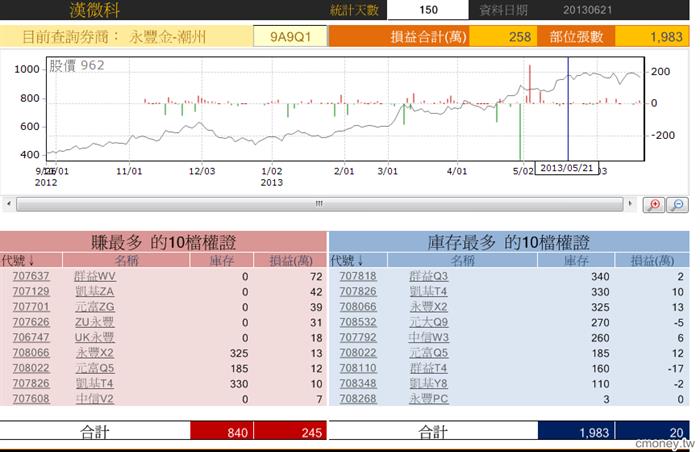Click the 資料日期 value 20130621

coord(587,10)
